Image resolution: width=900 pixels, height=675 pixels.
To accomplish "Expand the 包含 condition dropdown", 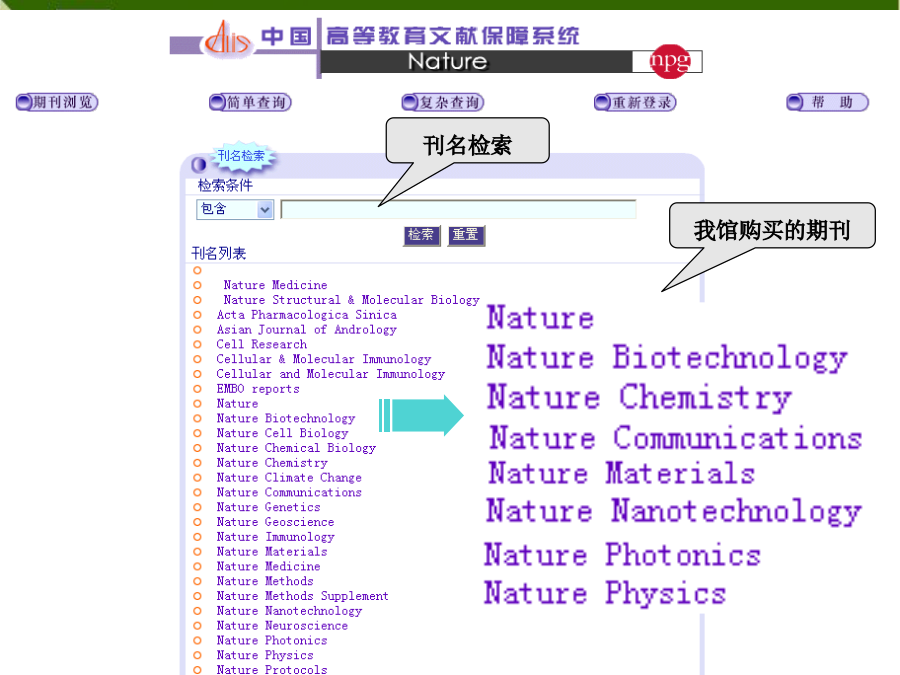I will (235, 209).
